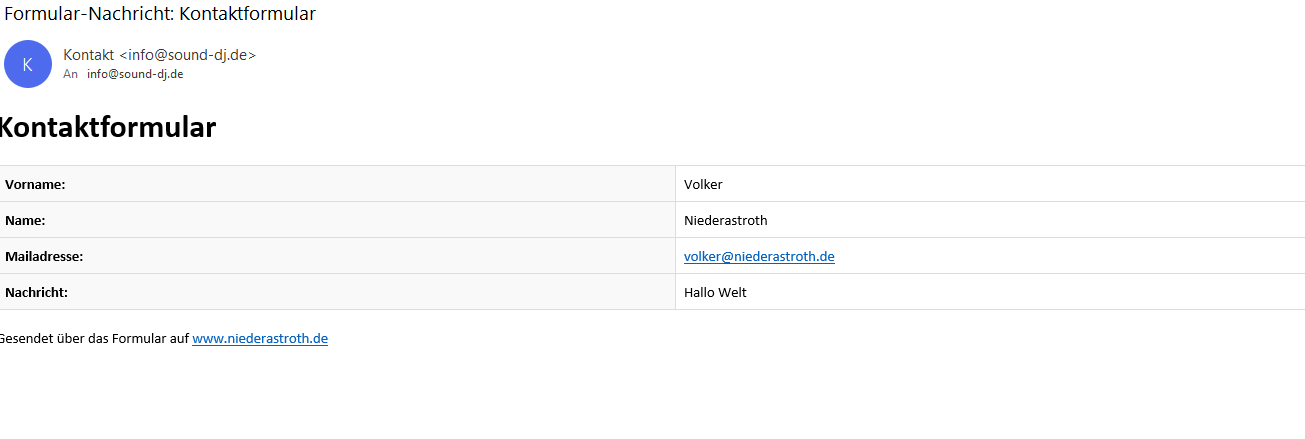
Task: Open the www.niederastroth.de website link
Action: (x=260, y=338)
